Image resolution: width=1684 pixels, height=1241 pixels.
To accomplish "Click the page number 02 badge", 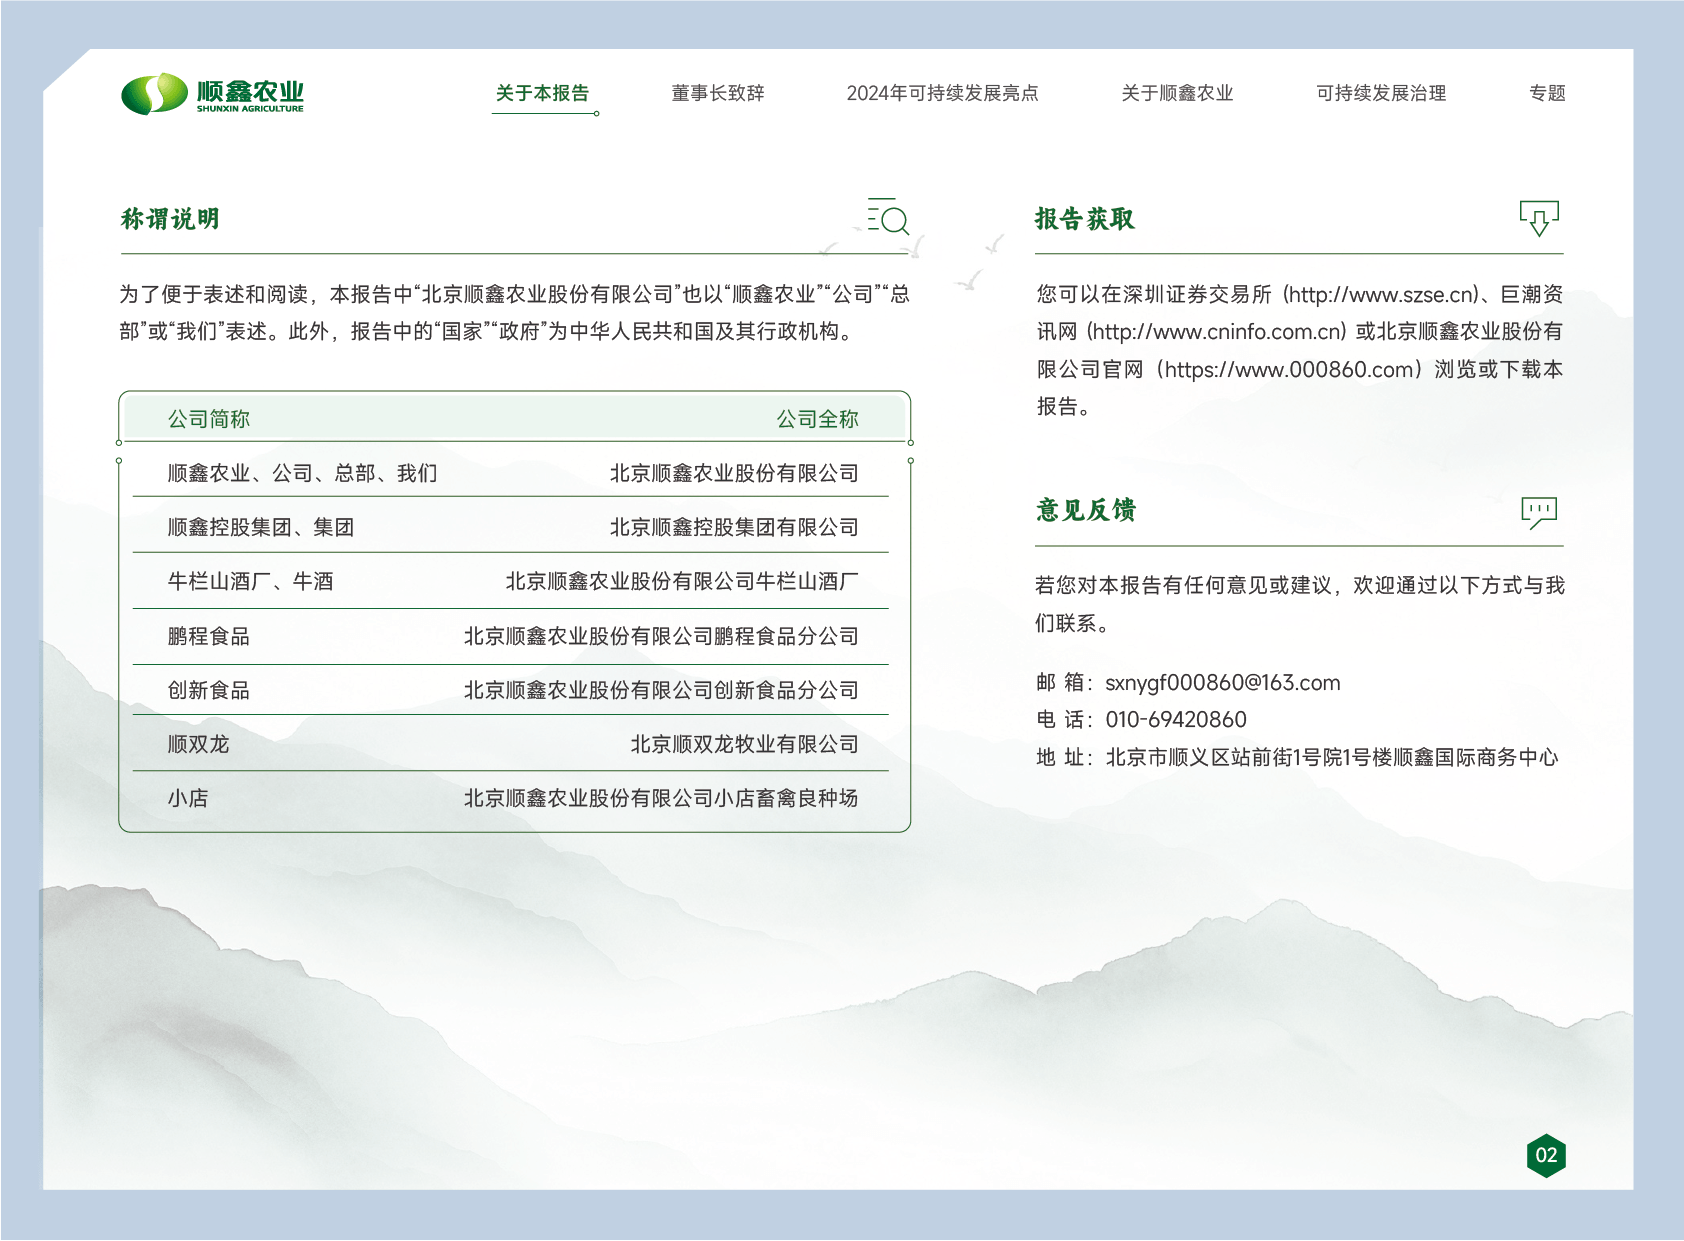I will click(x=1546, y=1156).
